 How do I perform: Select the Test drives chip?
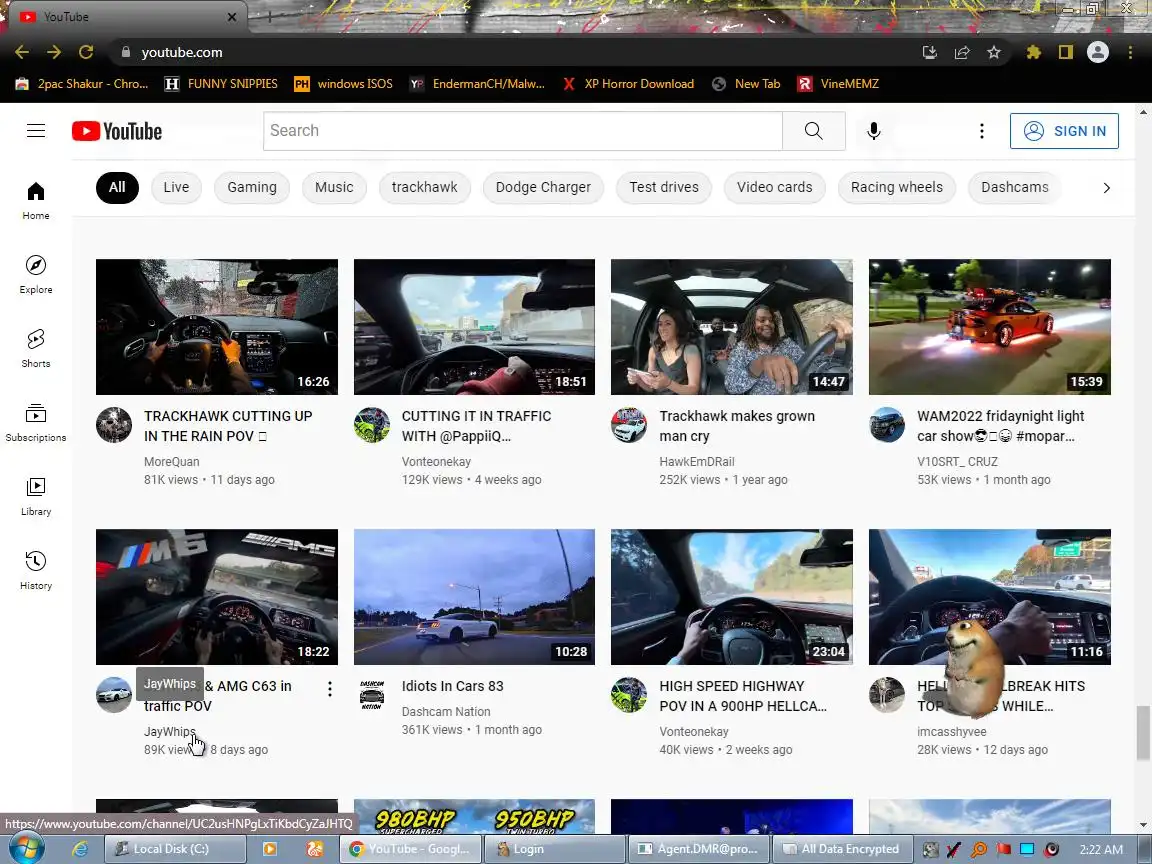coord(664,187)
